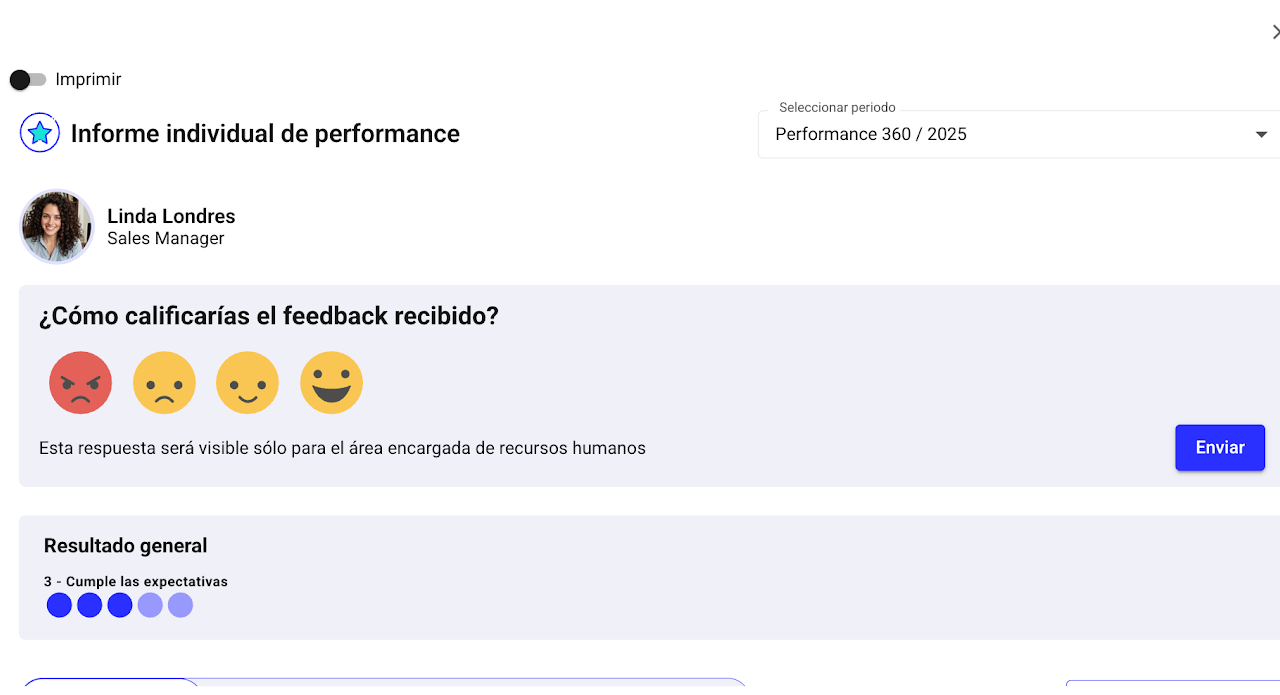Click the Imprimir label text
The image size is (1280, 695).
tap(88, 80)
